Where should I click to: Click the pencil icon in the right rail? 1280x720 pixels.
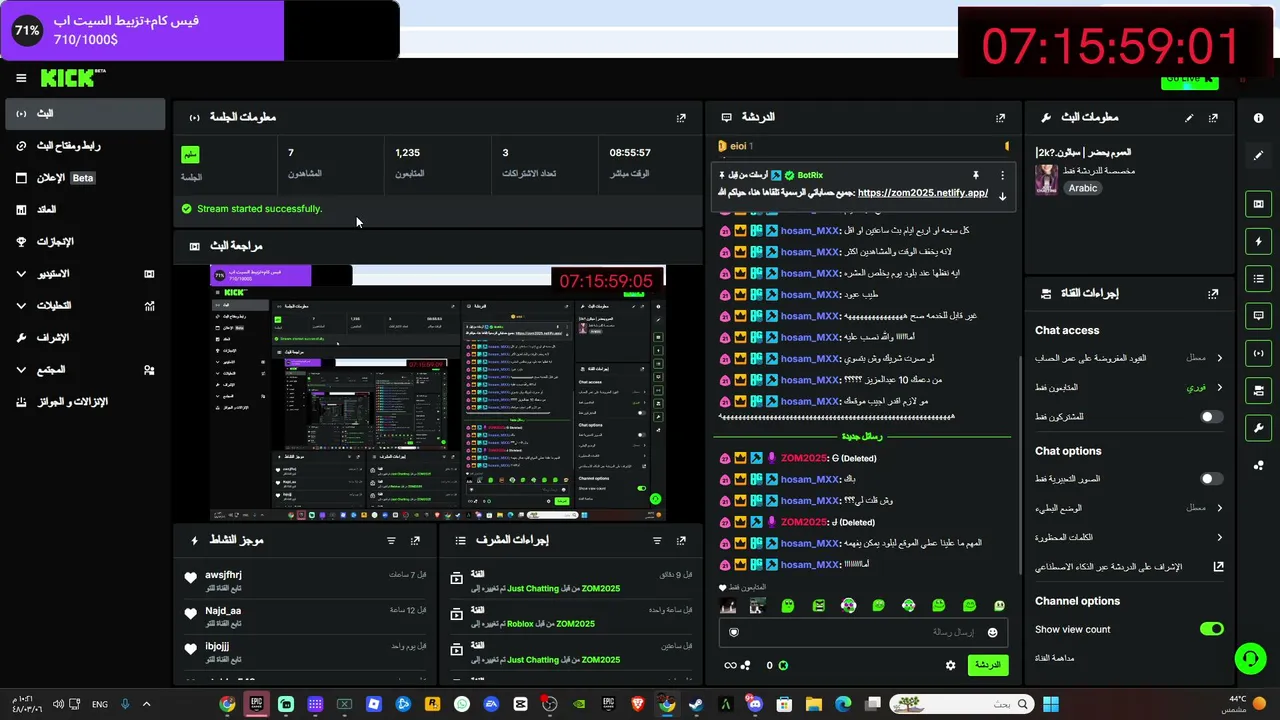(1258, 156)
